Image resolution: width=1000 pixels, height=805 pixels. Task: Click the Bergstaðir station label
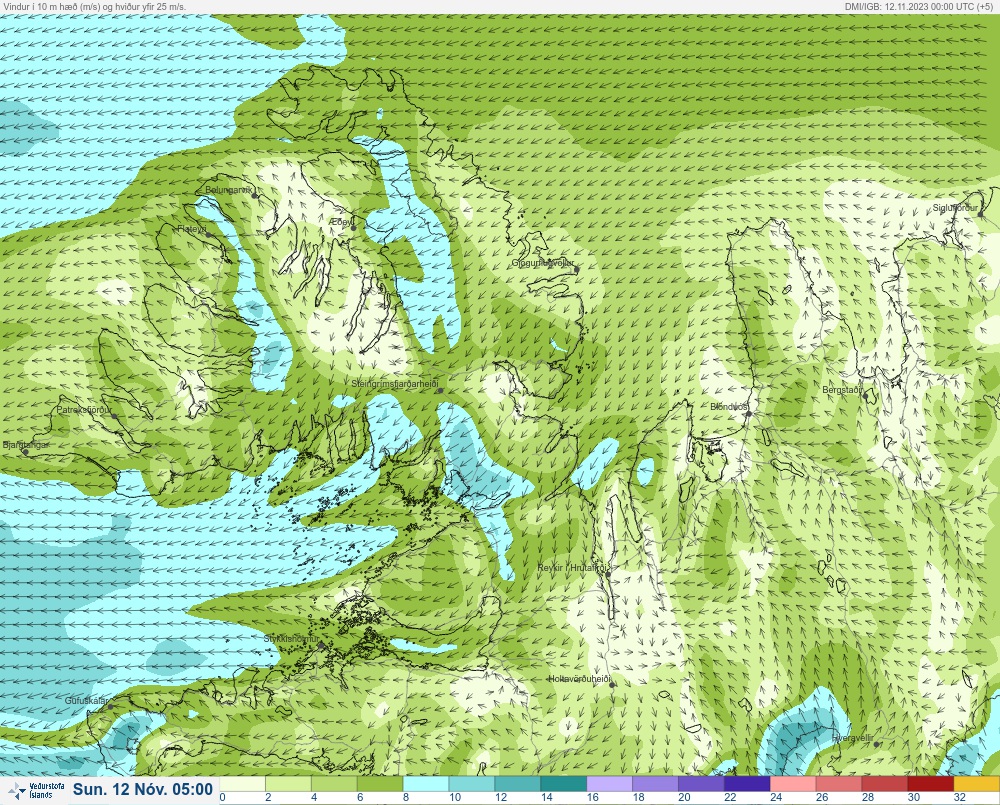point(842,389)
